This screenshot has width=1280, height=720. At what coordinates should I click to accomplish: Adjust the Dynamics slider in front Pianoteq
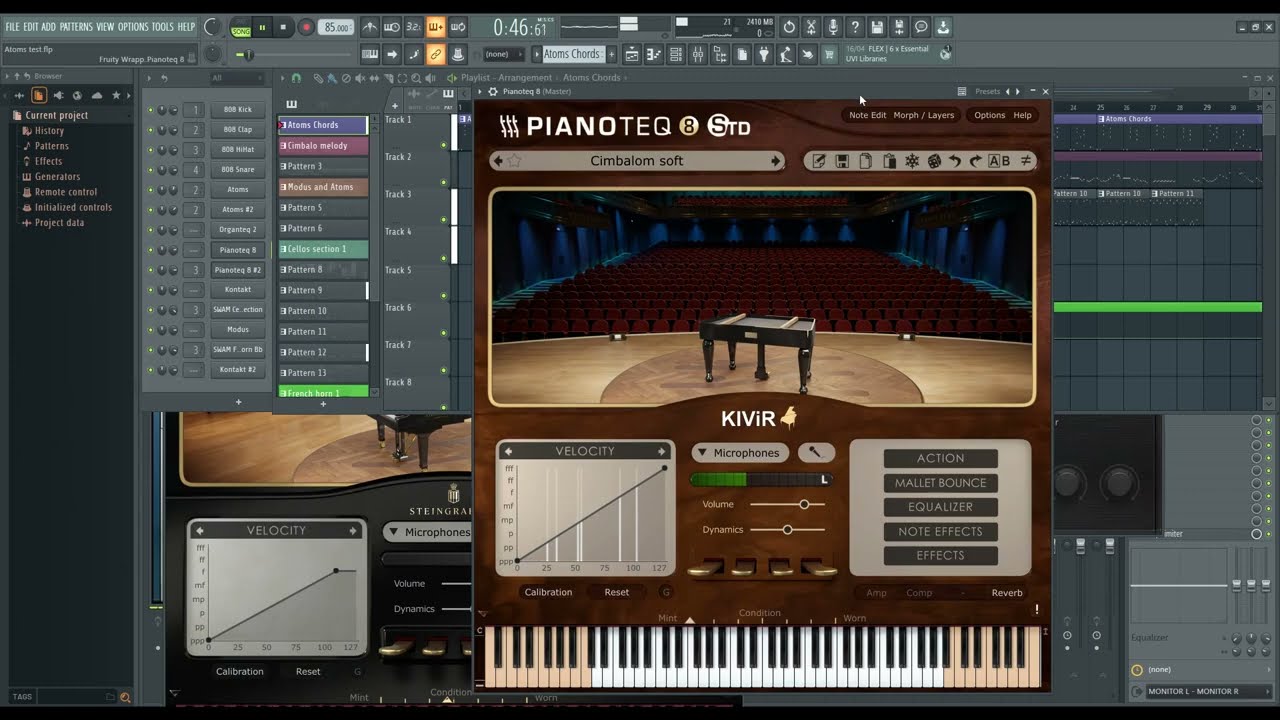point(788,529)
